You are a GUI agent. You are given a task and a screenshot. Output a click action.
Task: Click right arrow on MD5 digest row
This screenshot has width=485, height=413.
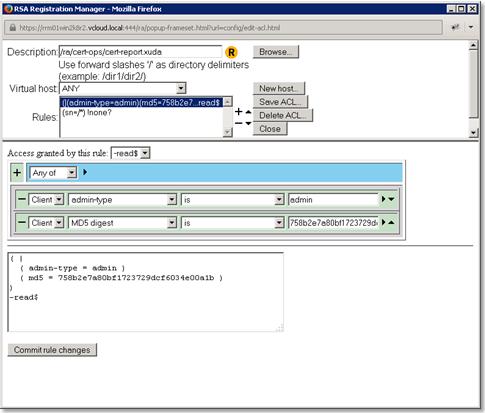click(x=383, y=222)
